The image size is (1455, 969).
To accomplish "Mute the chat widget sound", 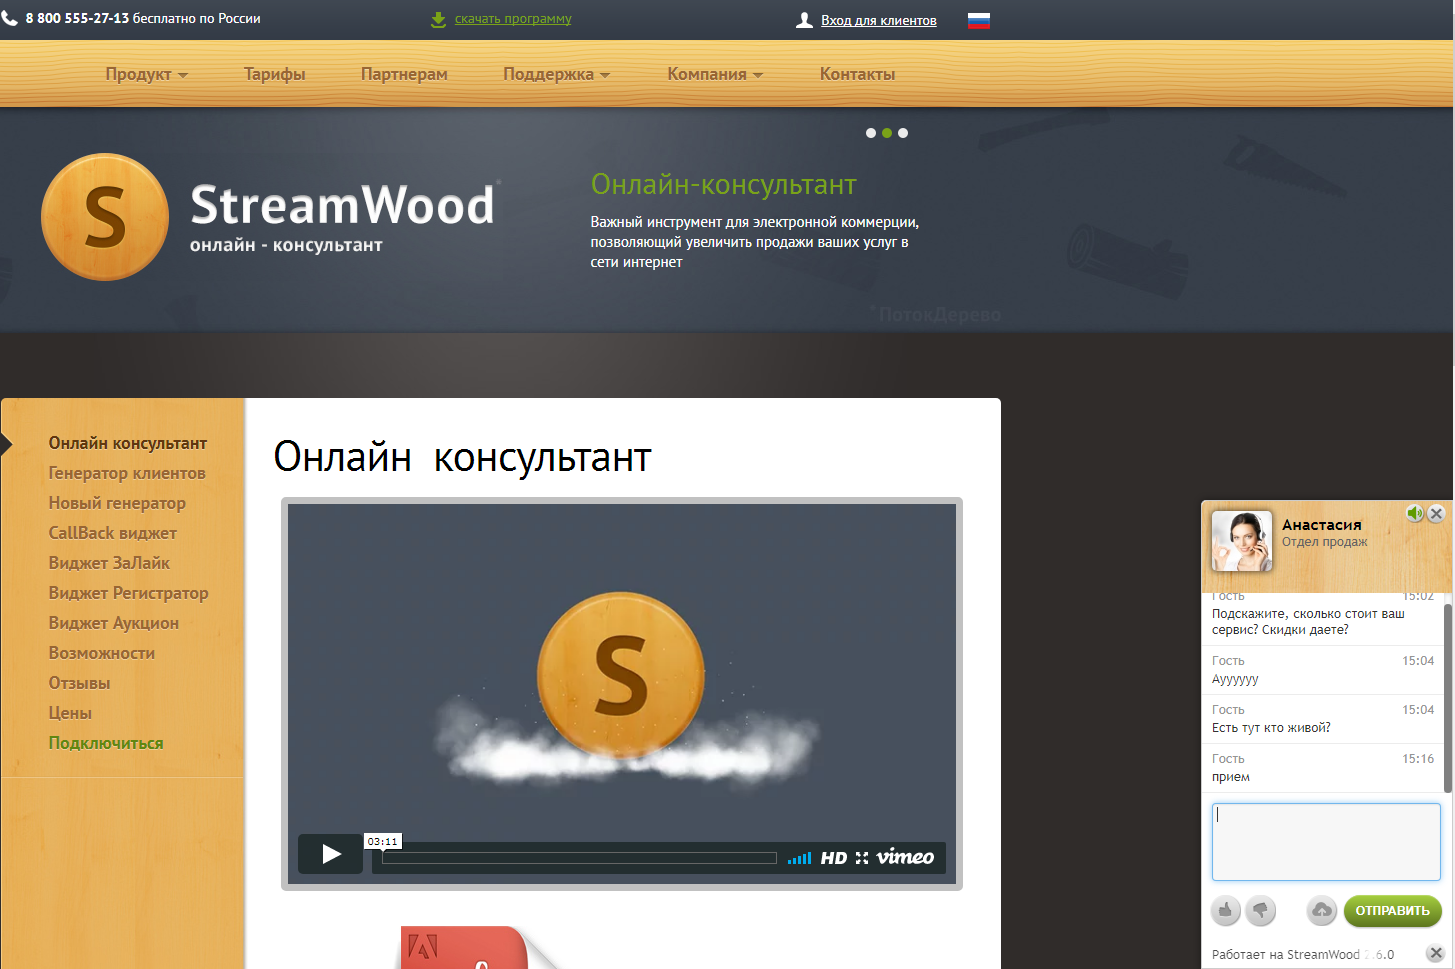I will click(x=1414, y=513).
